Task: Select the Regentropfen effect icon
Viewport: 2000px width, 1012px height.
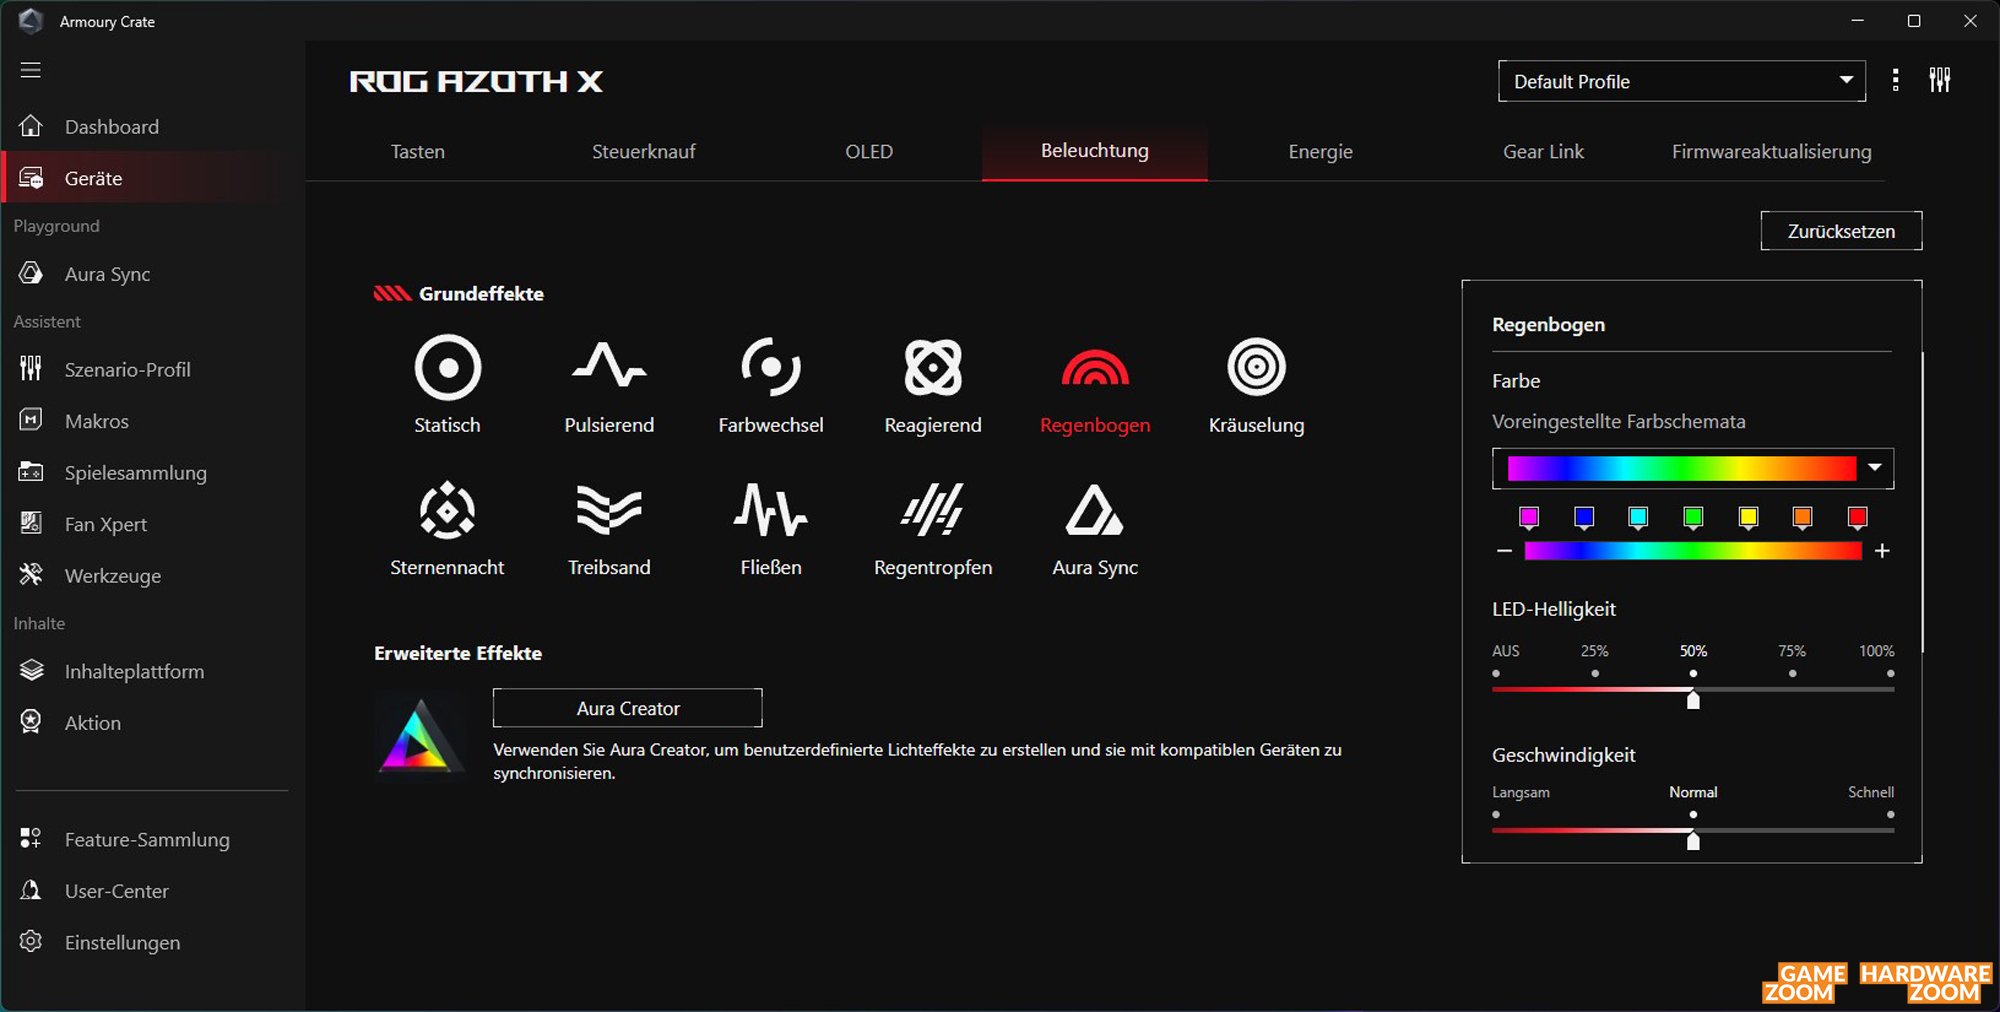Action: [x=932, y=511]
